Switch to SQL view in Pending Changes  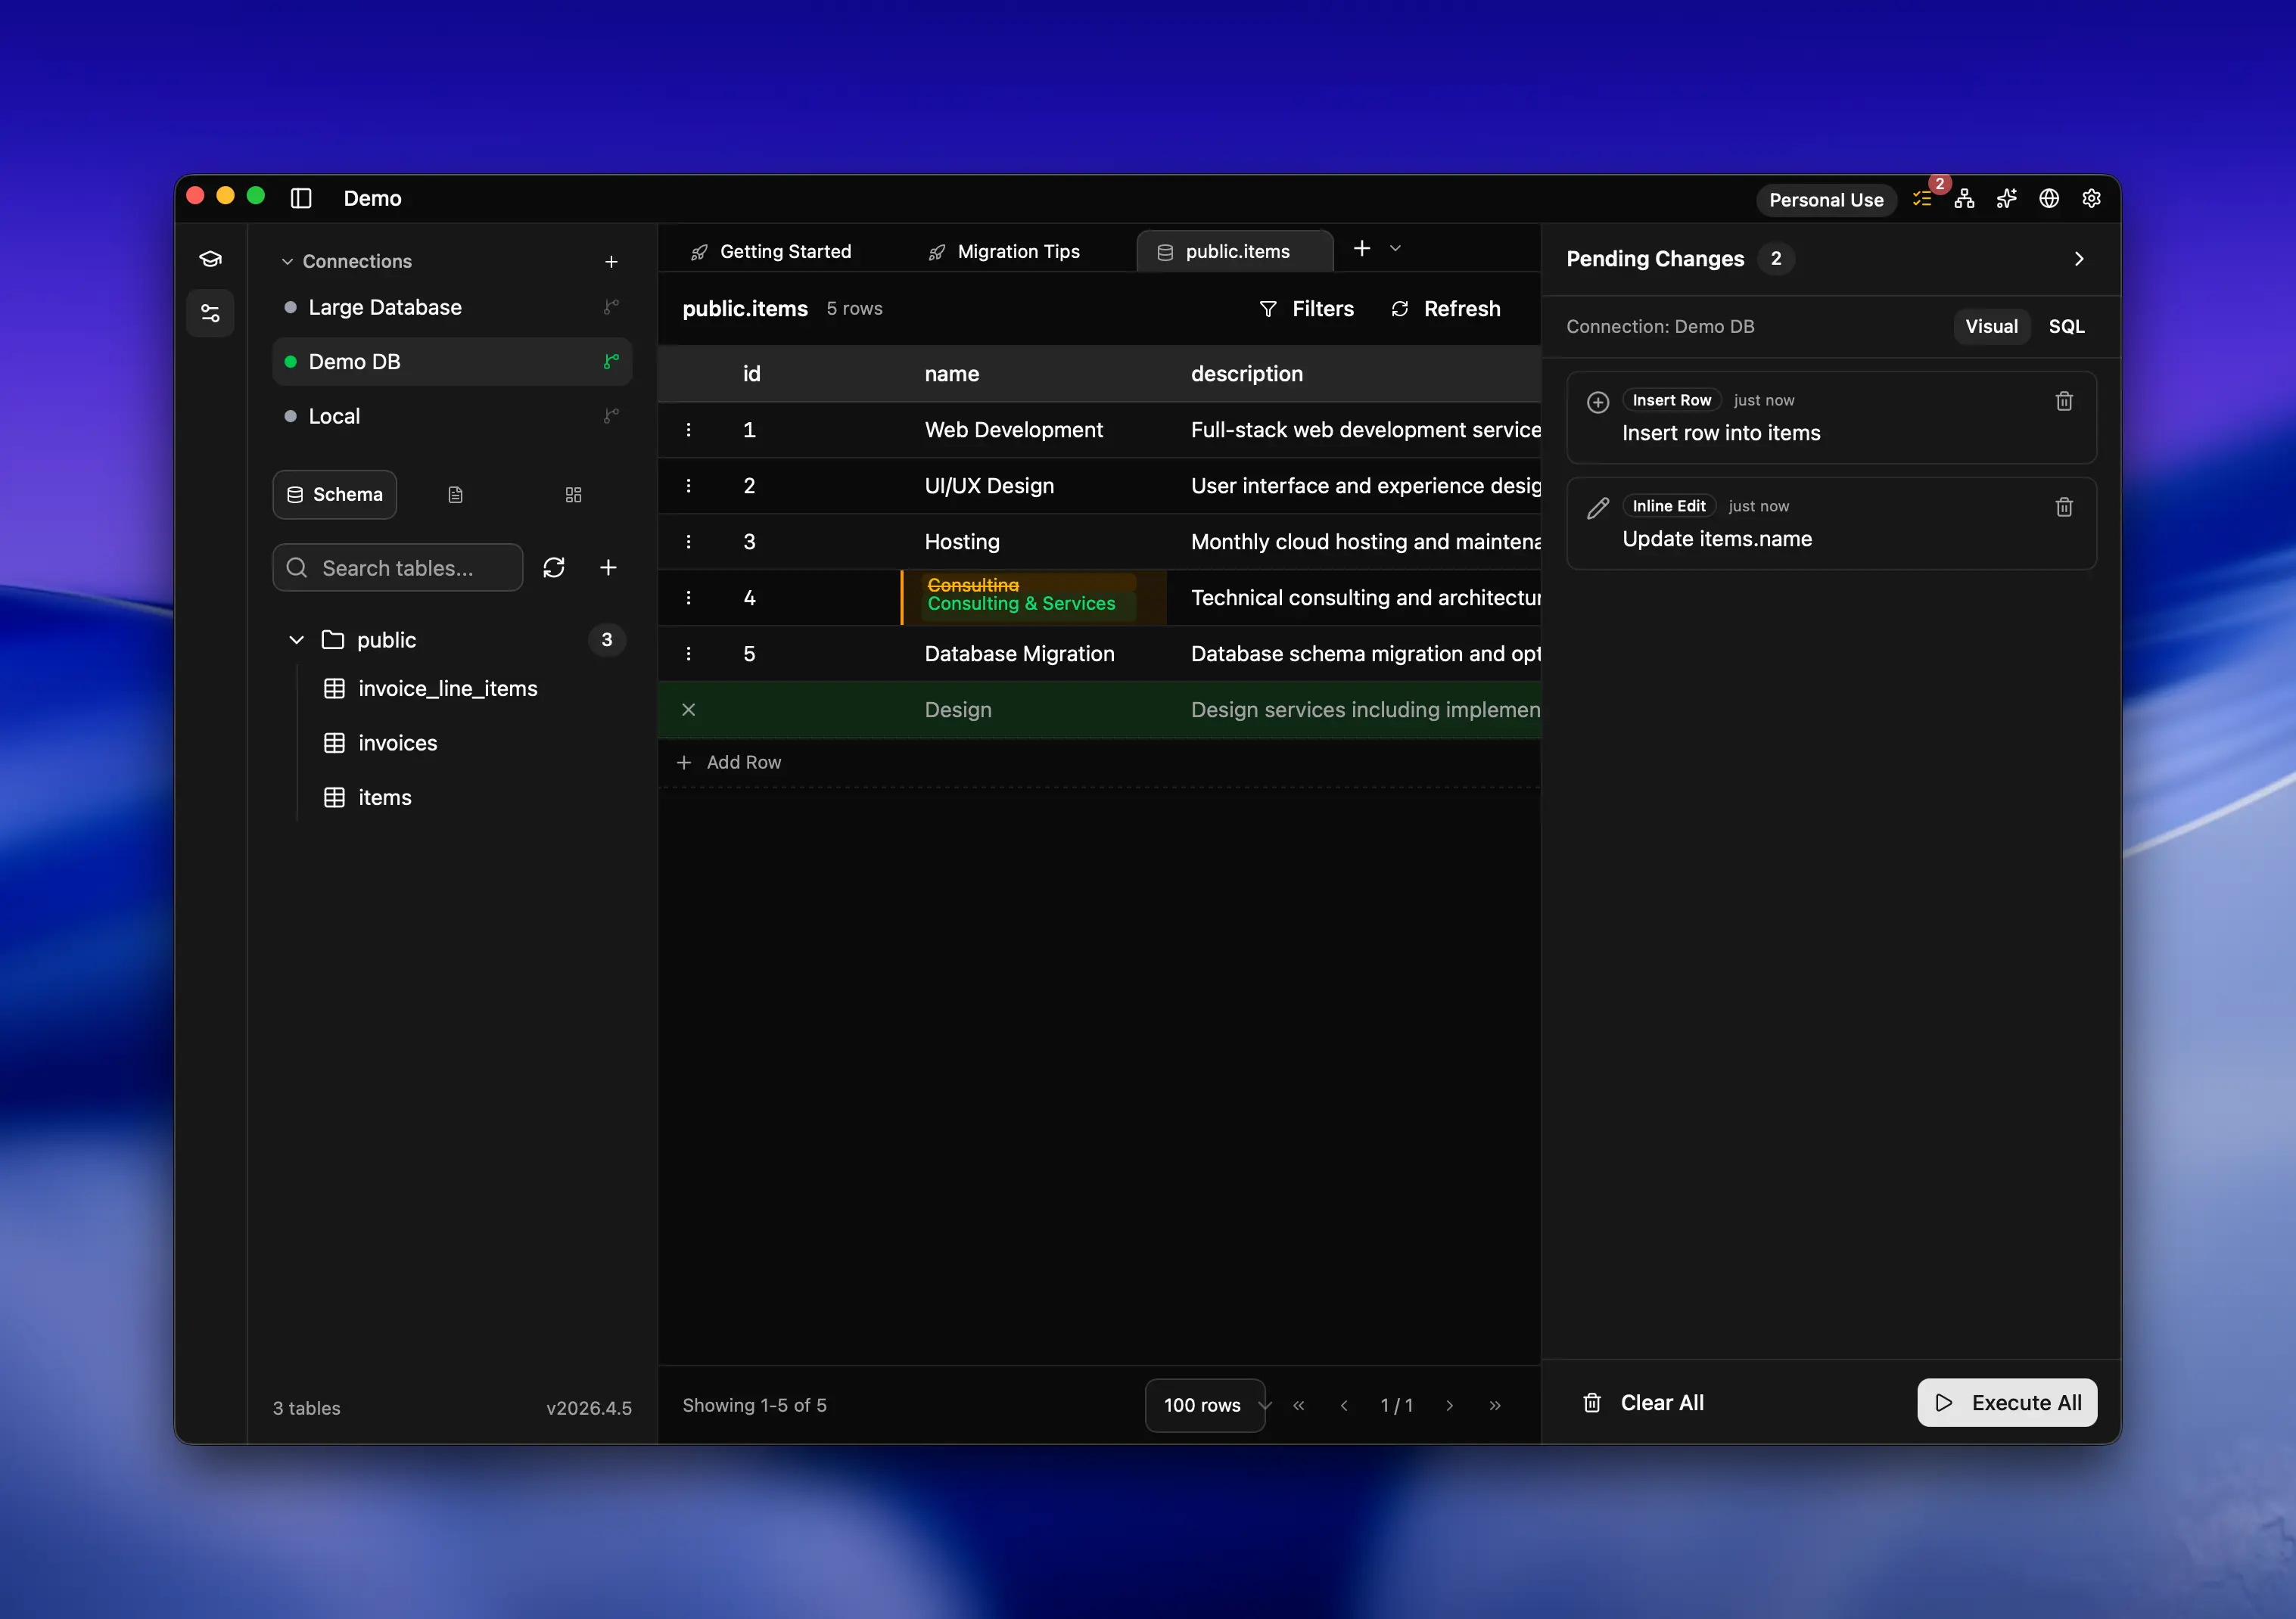pos(2066,326)
